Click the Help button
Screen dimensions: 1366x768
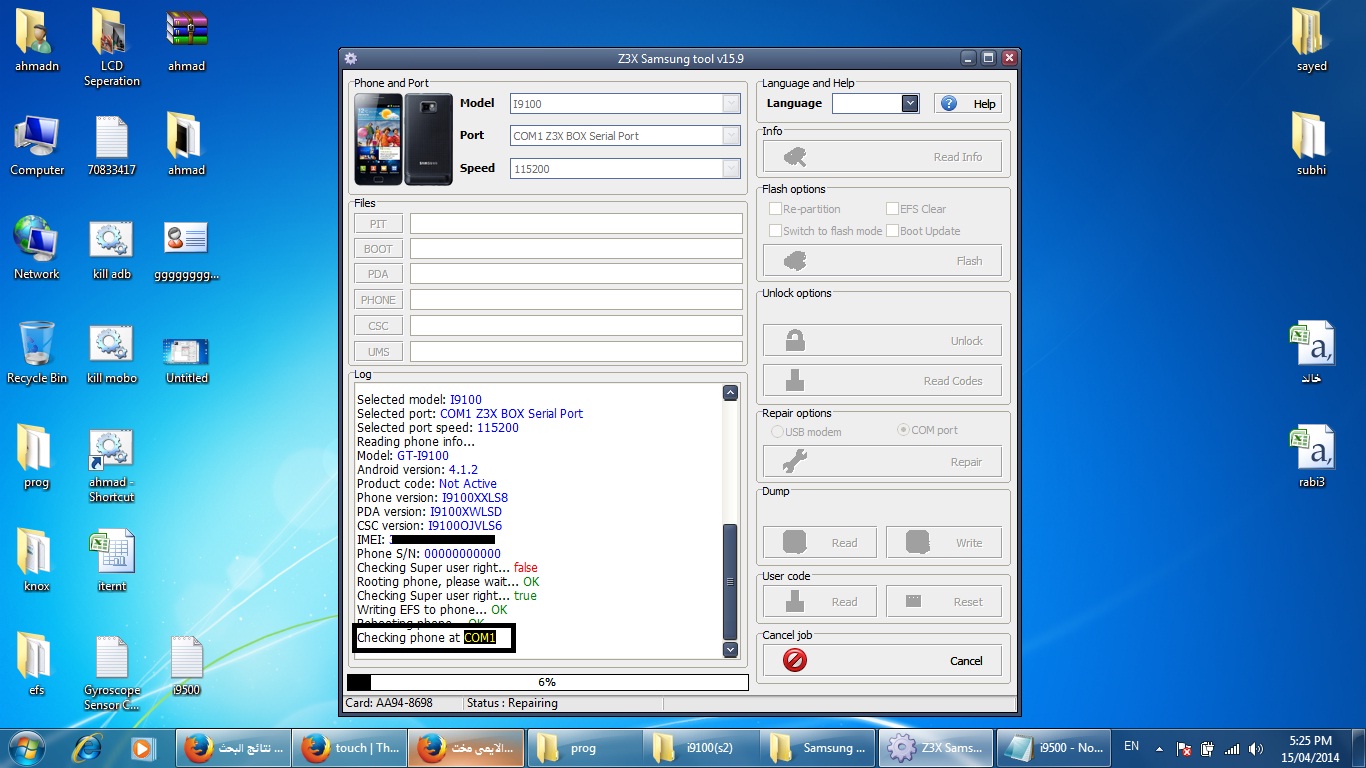[968, 103]
